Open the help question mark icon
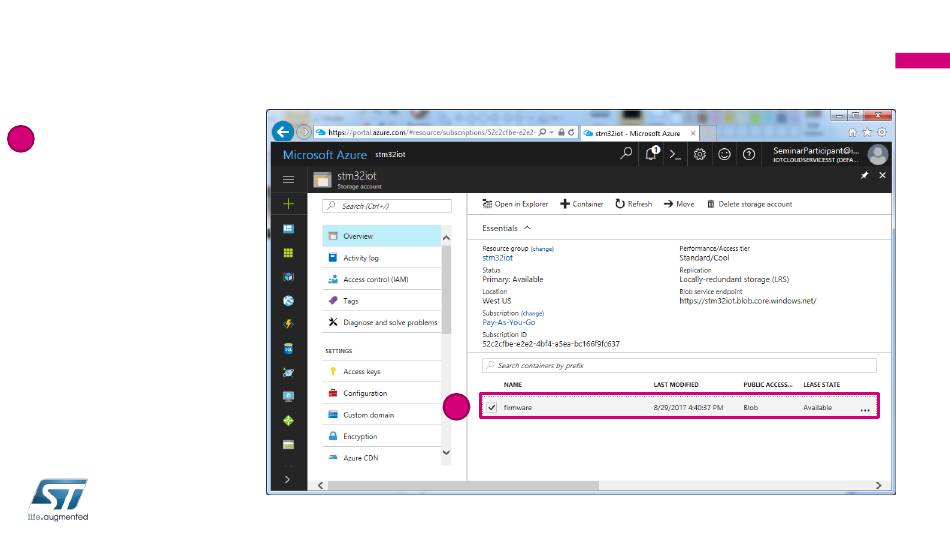This screenshot has height=535, width=950. pos(749,155)
